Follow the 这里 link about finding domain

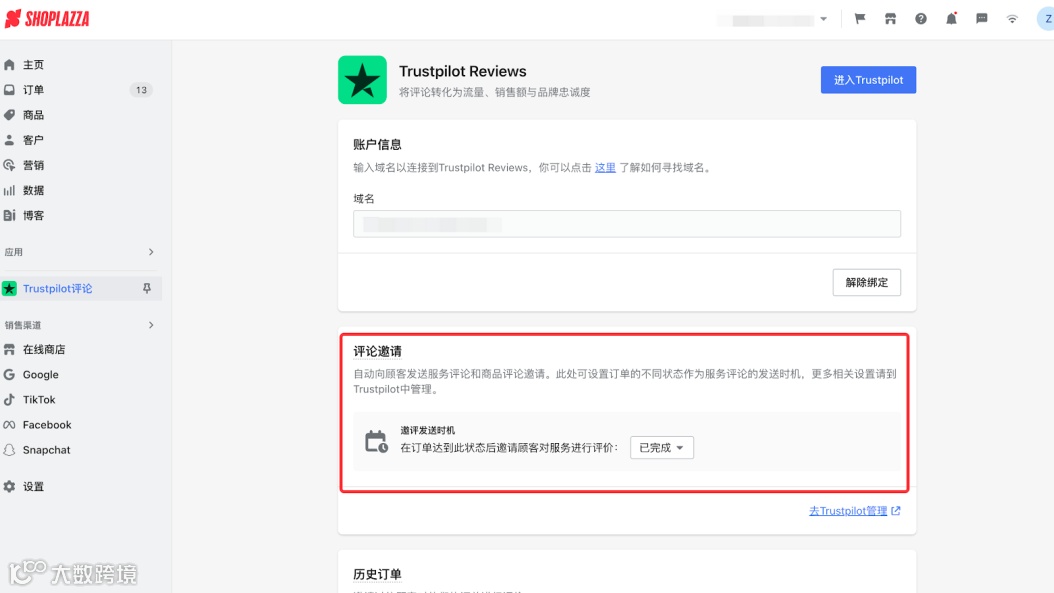[x=605, y=167]
